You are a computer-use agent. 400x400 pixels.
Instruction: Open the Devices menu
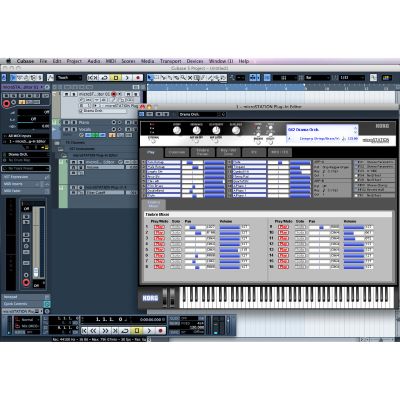pos(195,61)
